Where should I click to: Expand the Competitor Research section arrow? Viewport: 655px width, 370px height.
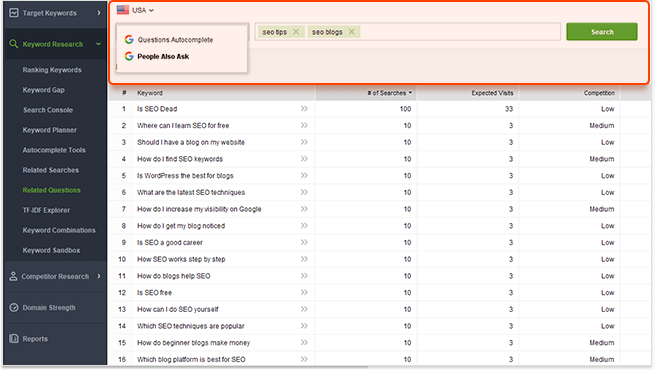coord(99,276)
